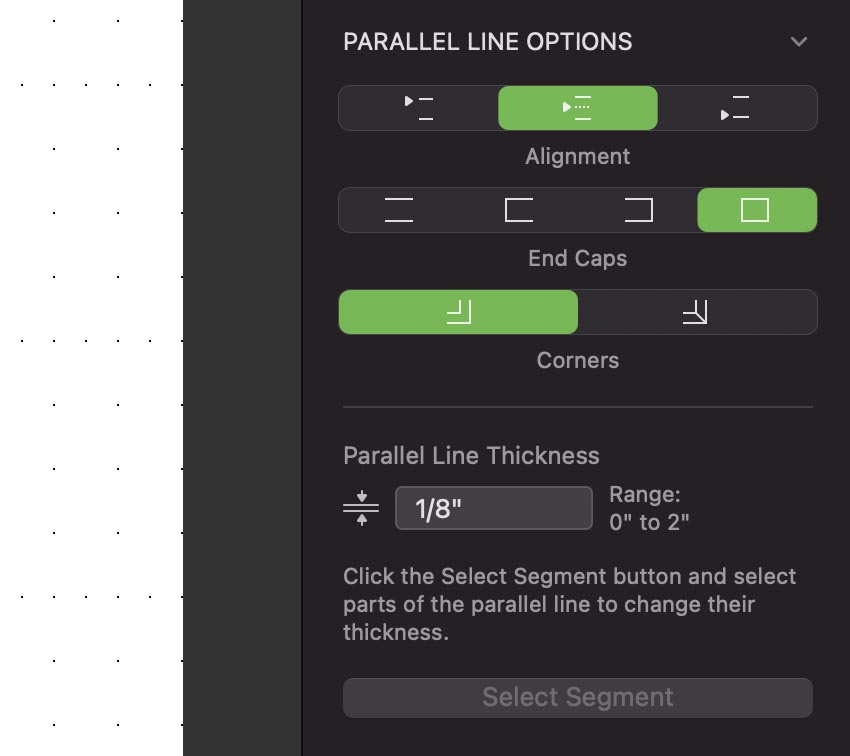Click the Corners label
The image size is (850, 756).
(578, 361)
